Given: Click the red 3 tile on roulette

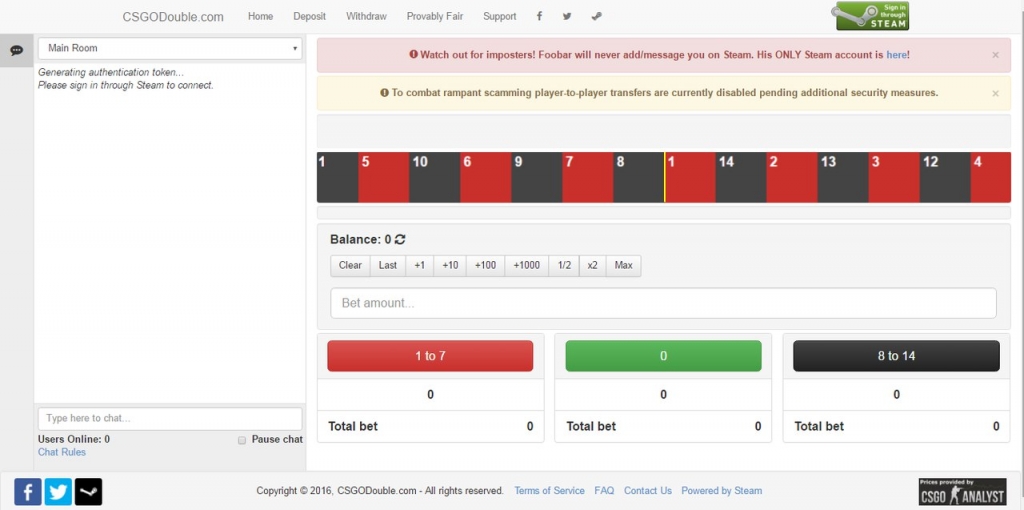Looking at the screenshot, I should pyautogui.click(x=894, y=178).
